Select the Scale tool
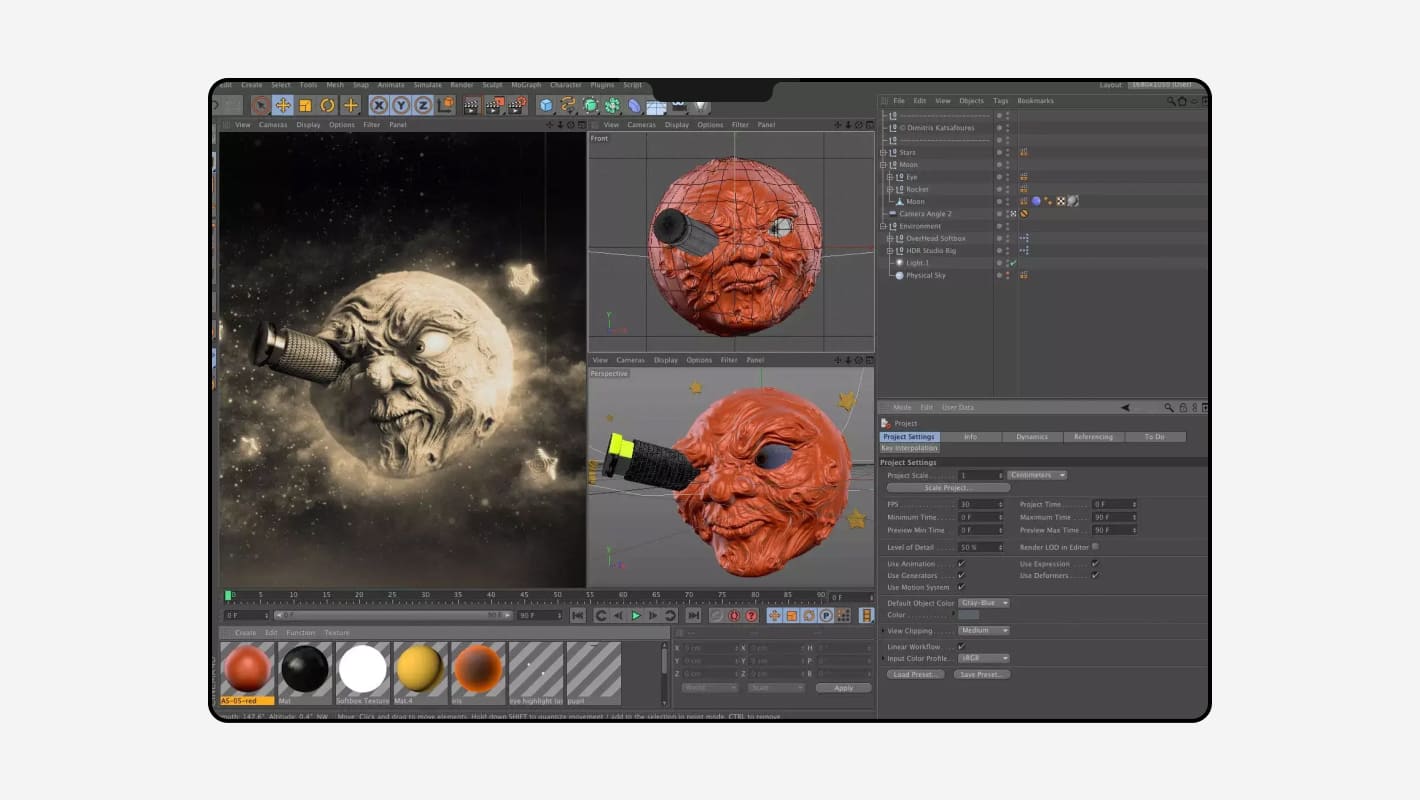Image resolution: width=1420 pixels, height=800 pixels. (x=304, y=105)
